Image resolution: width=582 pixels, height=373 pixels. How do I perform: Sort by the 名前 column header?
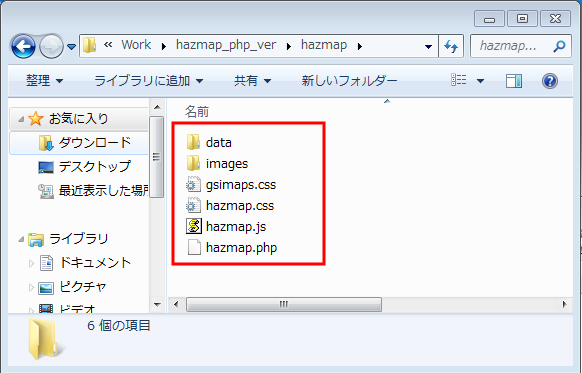(197, 111)
